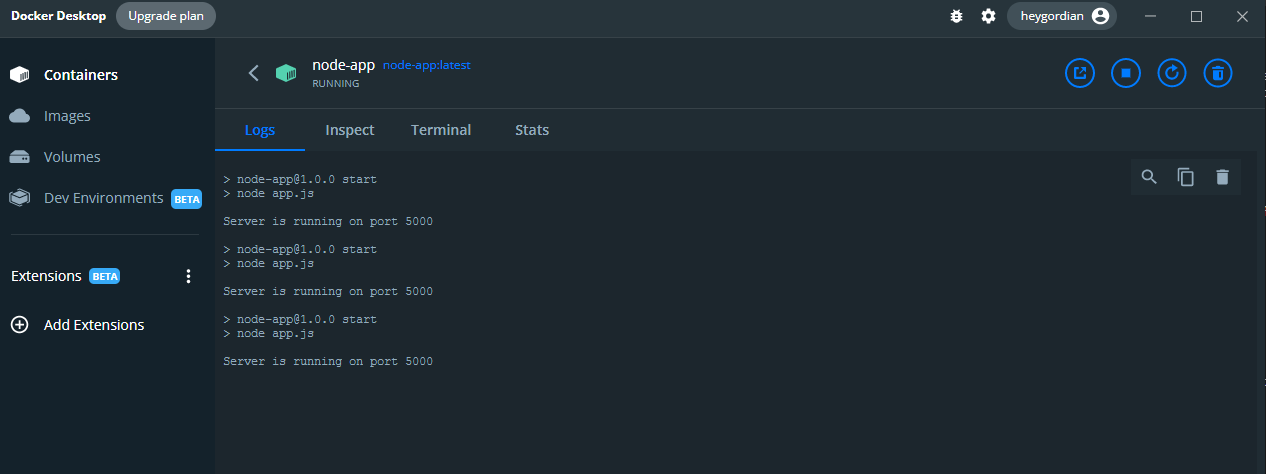This screenshot has height=474, width=1266.
Task: Restart the node-app container
Action: (x=1172, y=73)
